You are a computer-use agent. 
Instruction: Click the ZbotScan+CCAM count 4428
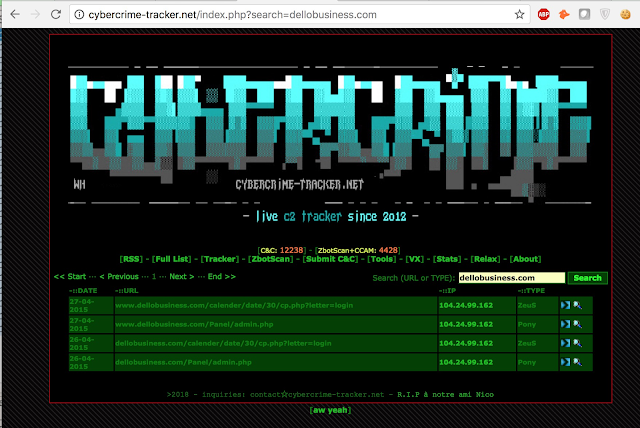388,250
